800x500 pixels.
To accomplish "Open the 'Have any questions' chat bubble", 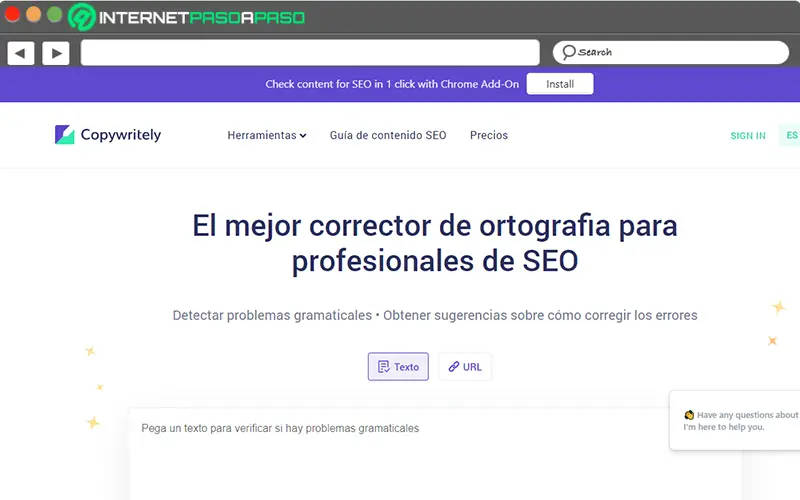I will [735, 420].
